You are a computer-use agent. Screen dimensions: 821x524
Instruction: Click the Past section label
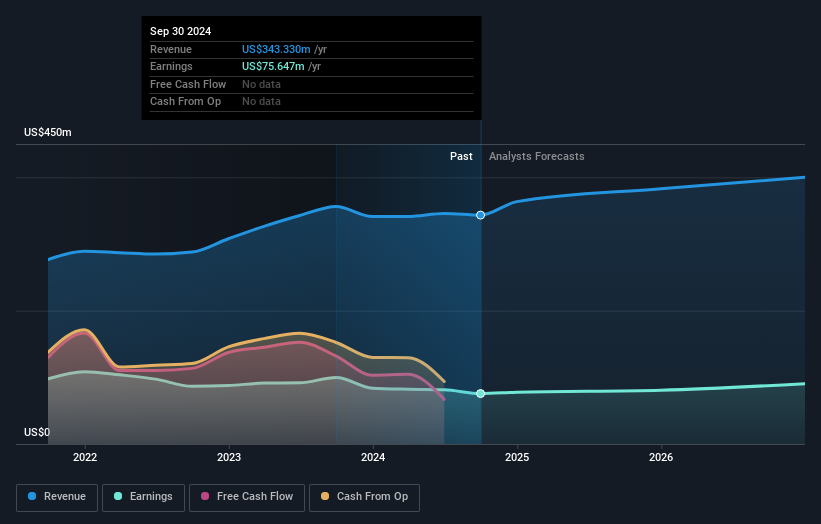click(461, 157)
